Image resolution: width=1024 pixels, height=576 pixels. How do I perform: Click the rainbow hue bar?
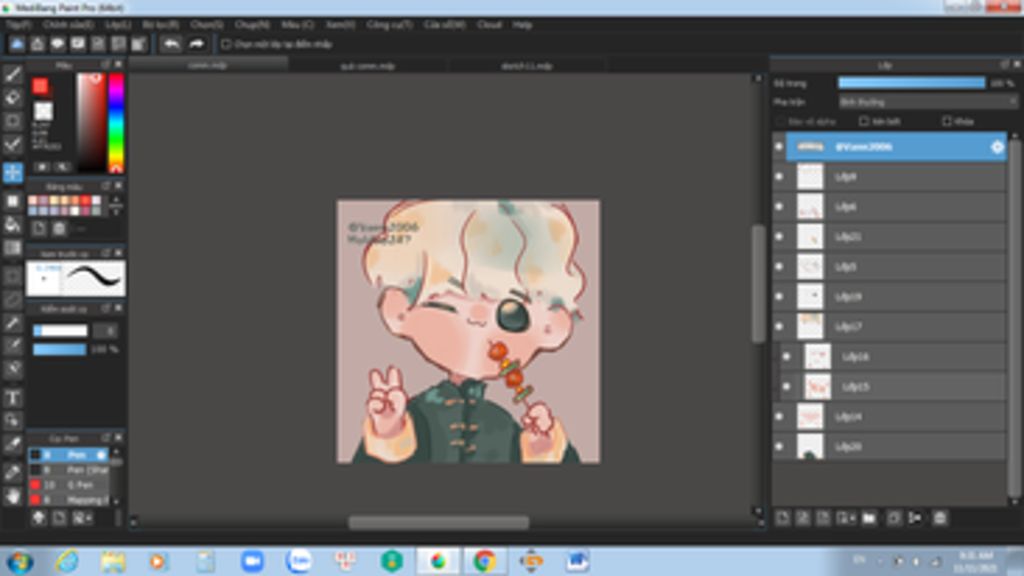coord(116,123)
